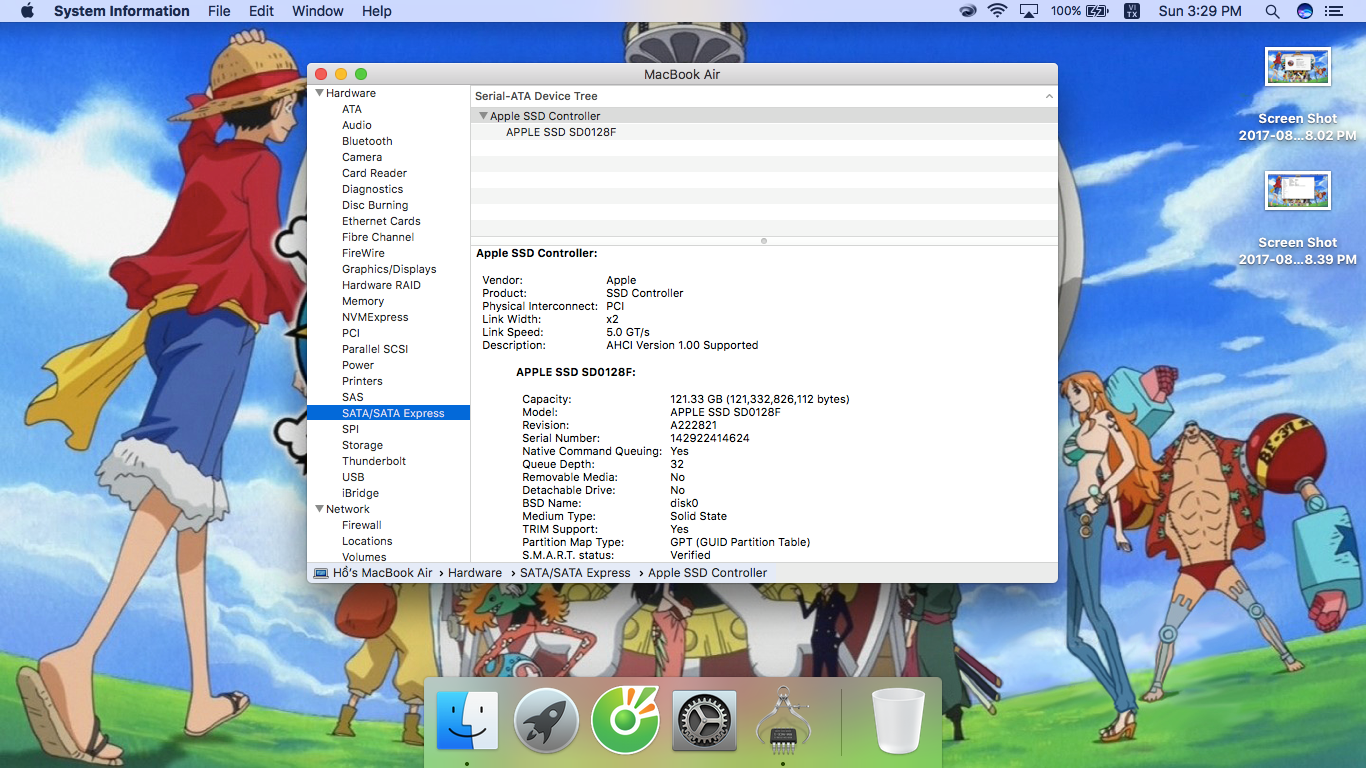Click the swirl status icon beside Wi-Fi

coord(967,11)
